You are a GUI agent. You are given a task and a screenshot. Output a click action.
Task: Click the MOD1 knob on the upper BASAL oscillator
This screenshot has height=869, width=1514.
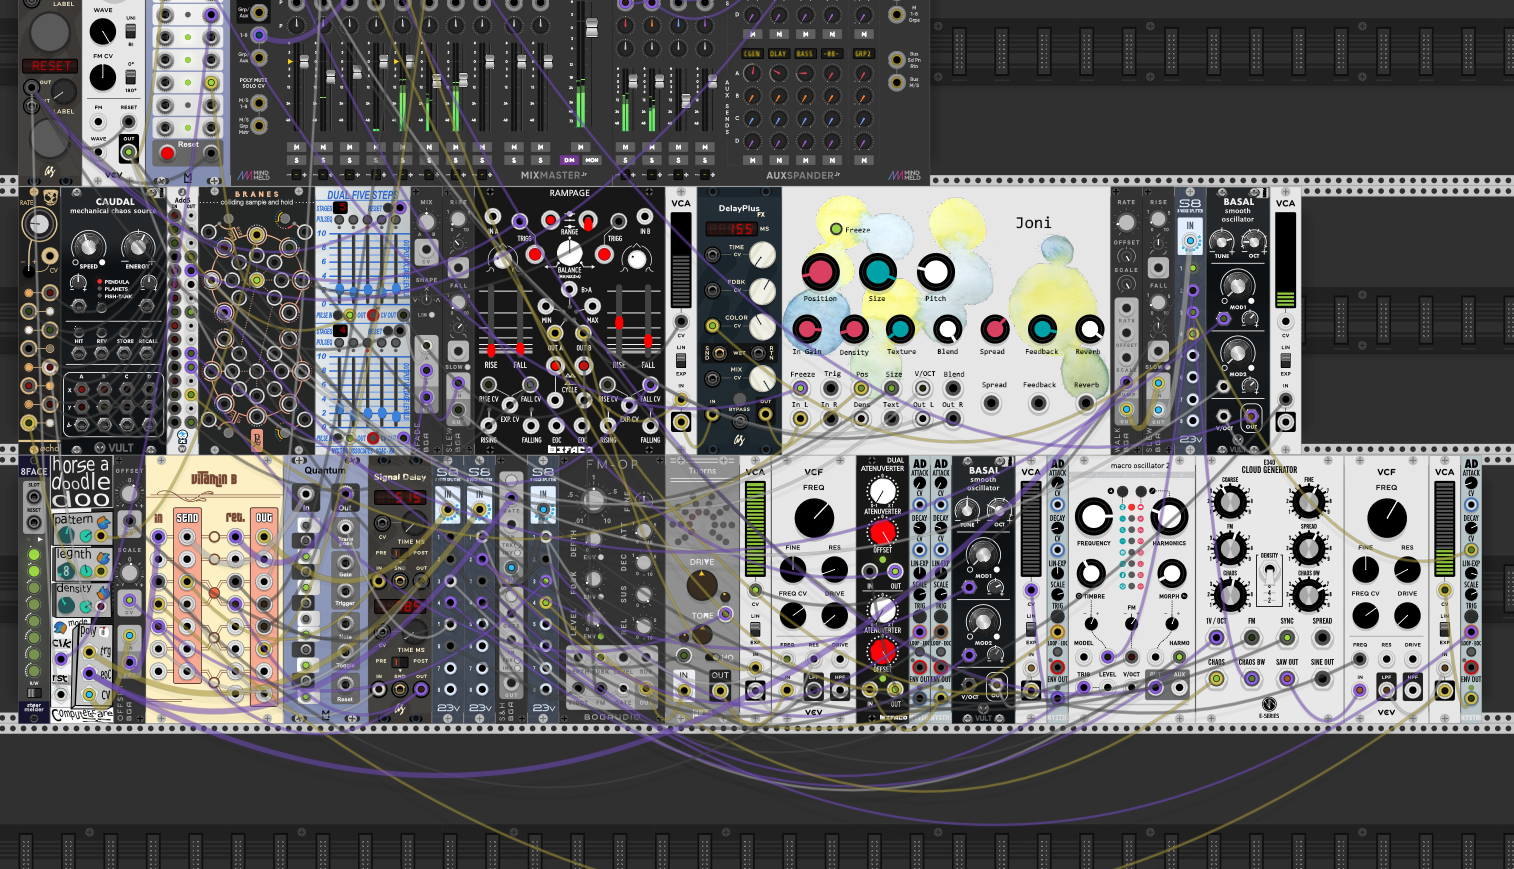[1237, 288]
